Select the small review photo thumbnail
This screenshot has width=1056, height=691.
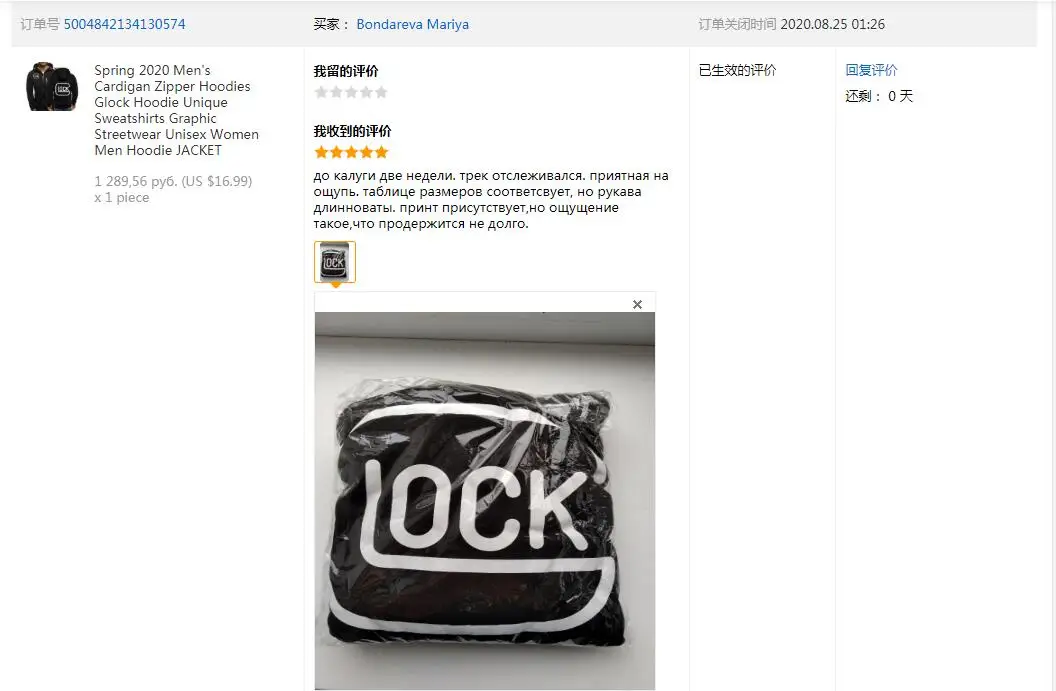335,262
